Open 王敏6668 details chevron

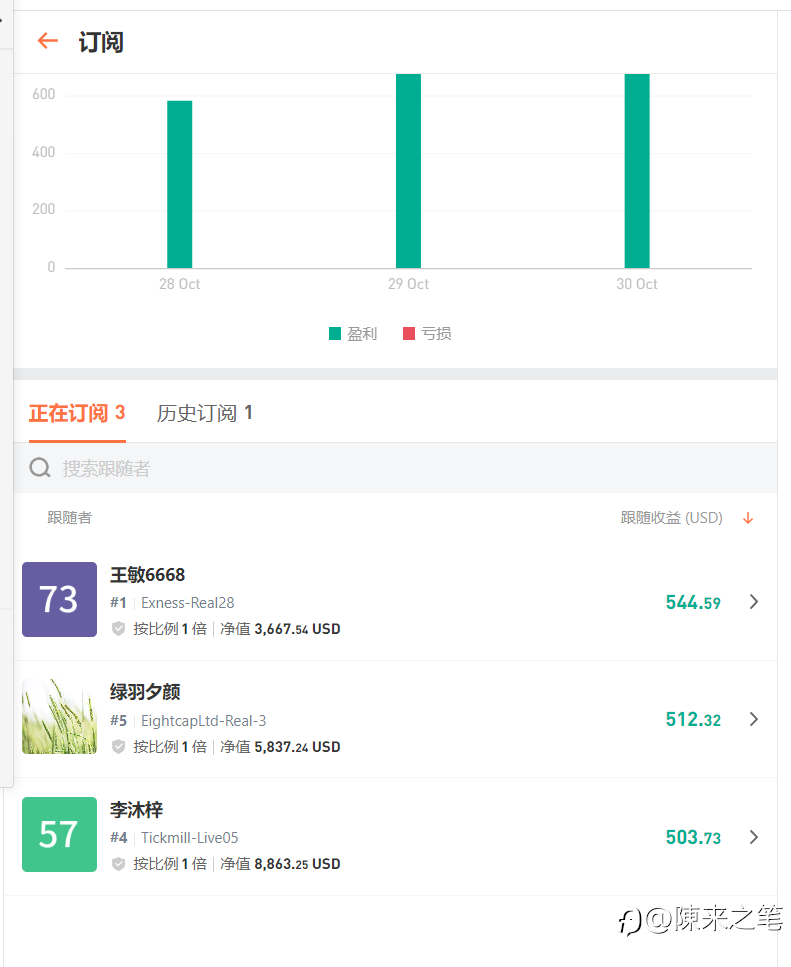753,602
